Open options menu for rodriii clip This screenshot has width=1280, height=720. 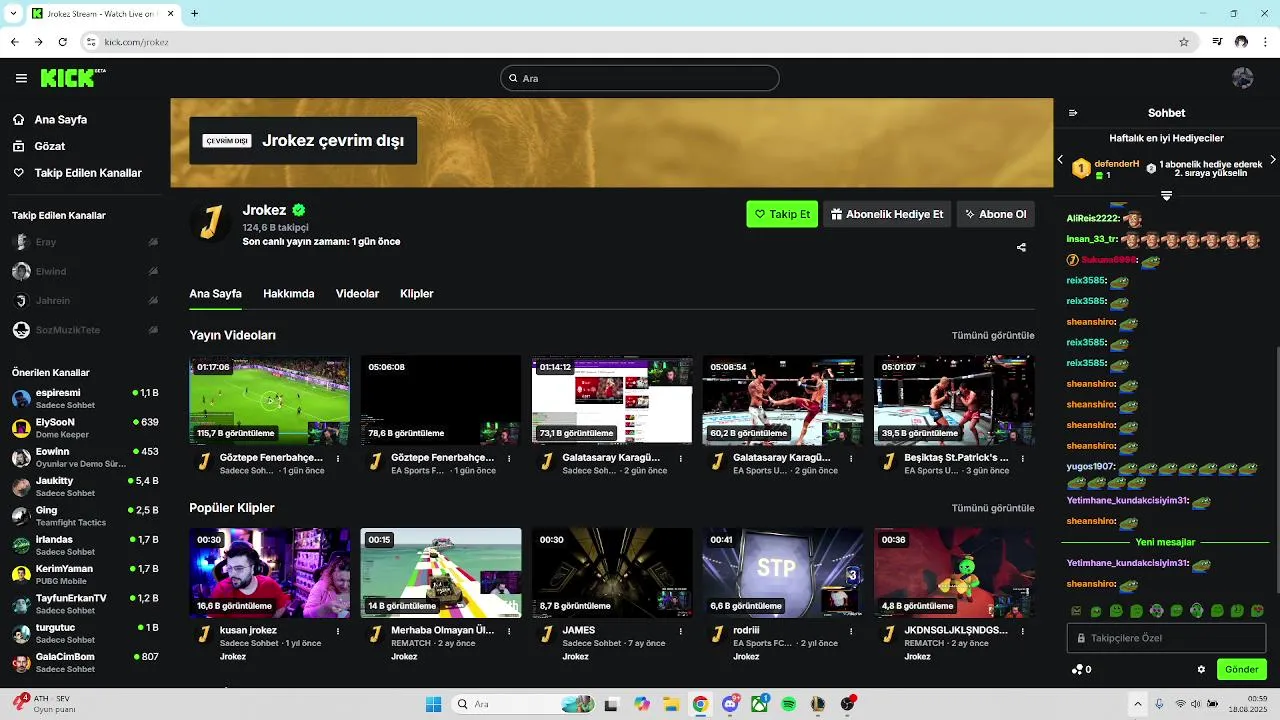tap(851, 631)
